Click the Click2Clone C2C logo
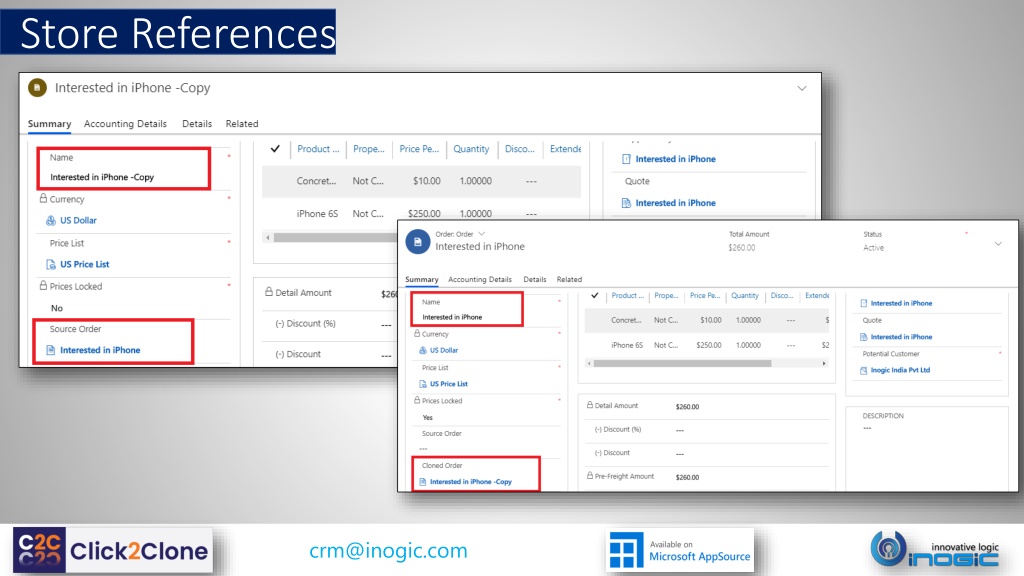Image resolution: width=1024 pixels, height=576 pixels. [x=112, y=551]
